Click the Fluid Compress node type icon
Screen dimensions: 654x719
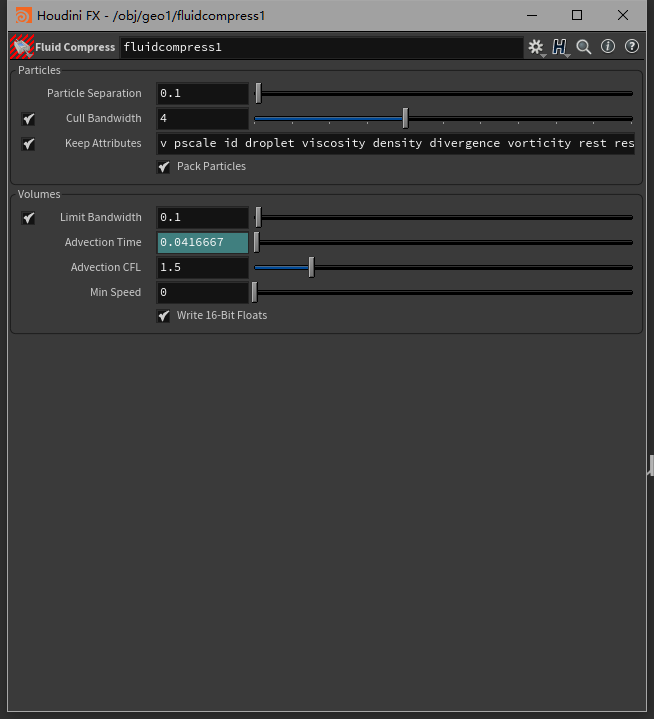(x=22, y=47)
